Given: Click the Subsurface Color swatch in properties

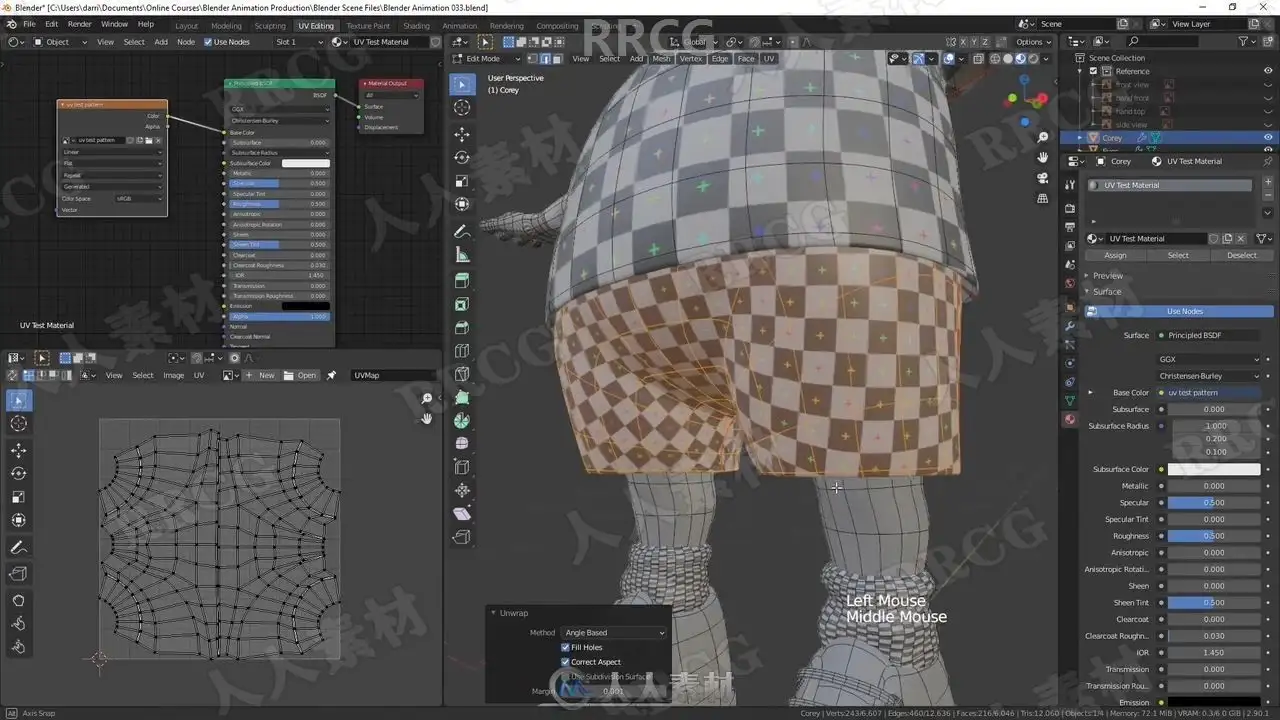Looking at the screenshot, I should tap(1214, 469).
